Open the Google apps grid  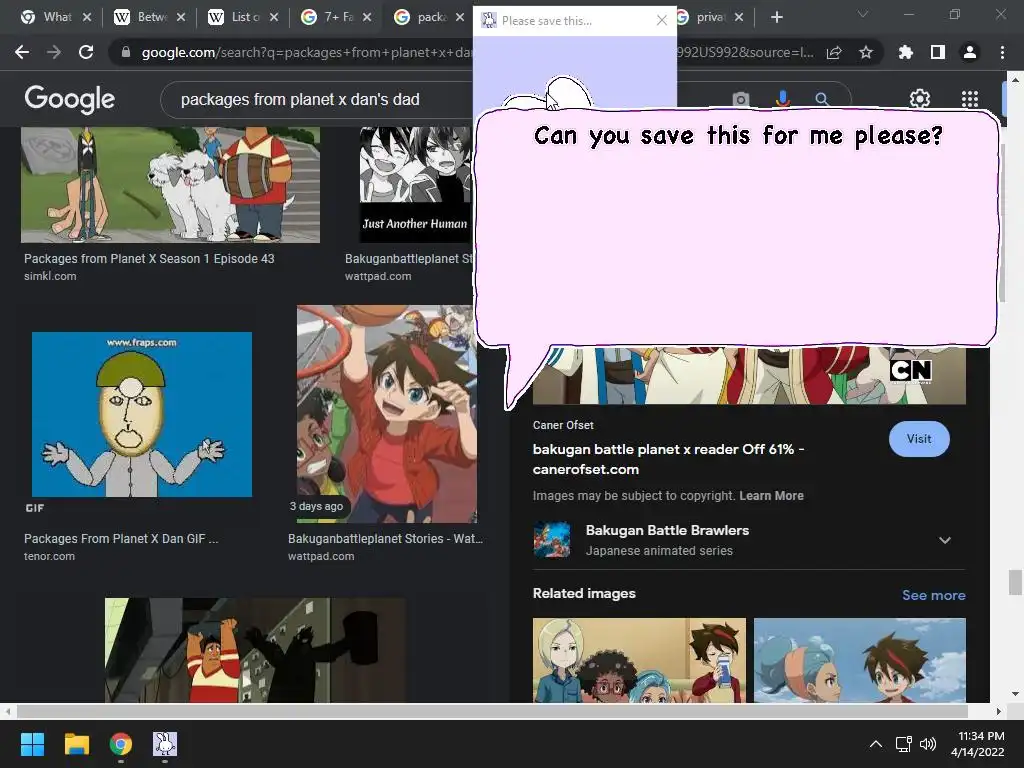tap(970, 99)
